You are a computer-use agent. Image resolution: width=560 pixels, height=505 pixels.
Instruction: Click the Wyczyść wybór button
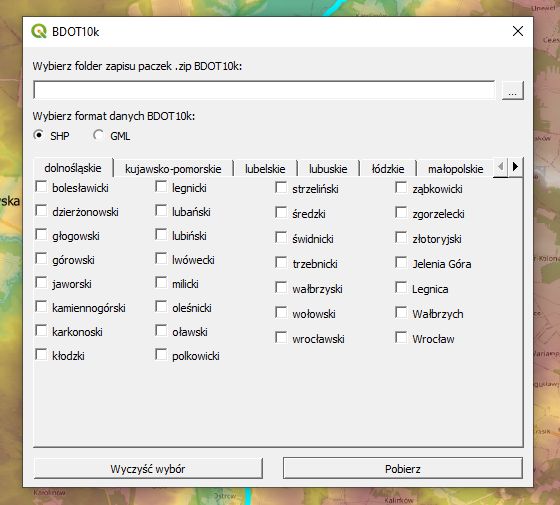click(x=148, y=469)
